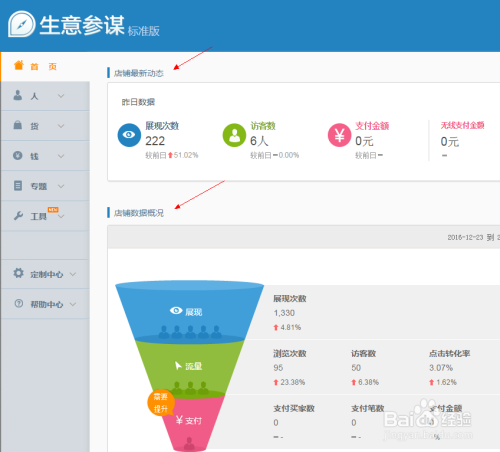Click the 95 浏览次数 value
500x452 pixels.
(278, 368)
